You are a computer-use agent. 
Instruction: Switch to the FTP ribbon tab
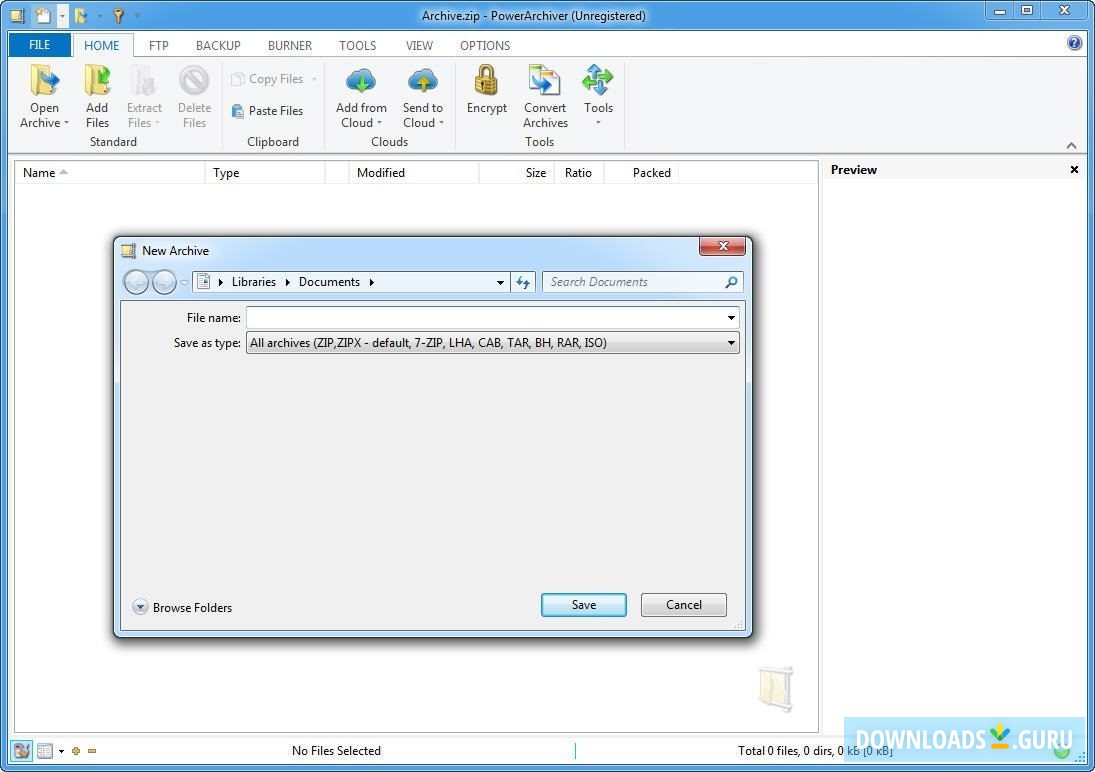(159, 45)
